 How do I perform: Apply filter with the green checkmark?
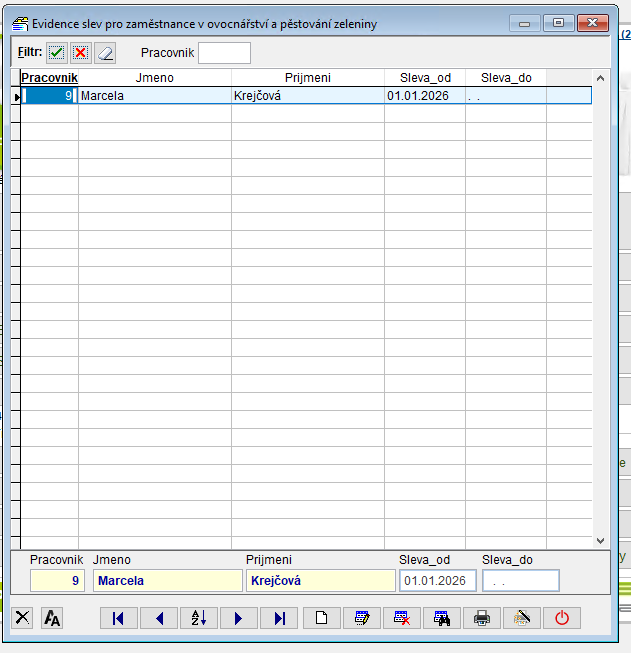[x=57, y=53]
